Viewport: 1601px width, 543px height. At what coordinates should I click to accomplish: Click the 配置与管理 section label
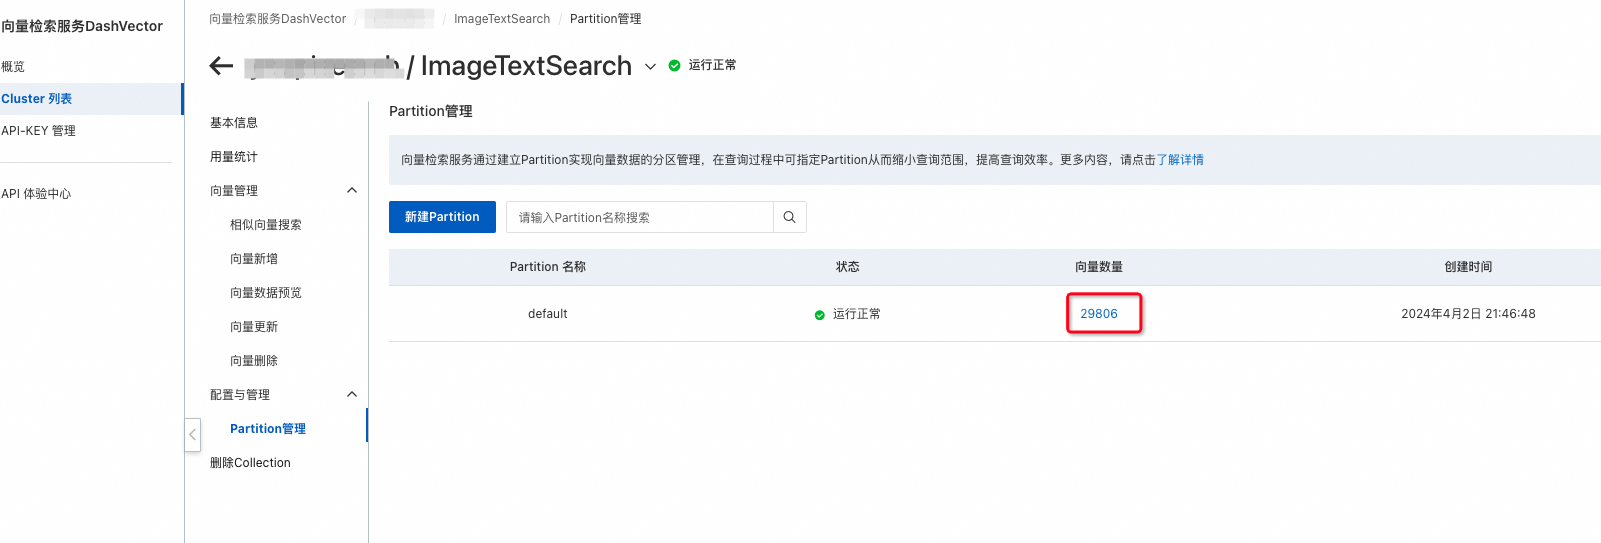point(240,394)
